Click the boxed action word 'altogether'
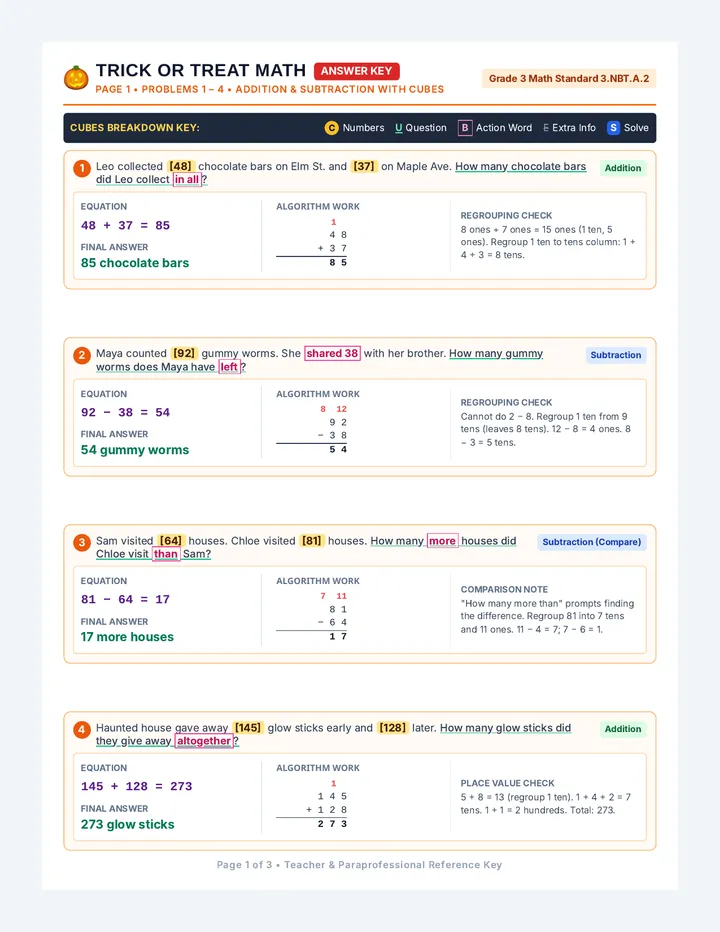 pos(204,741)
